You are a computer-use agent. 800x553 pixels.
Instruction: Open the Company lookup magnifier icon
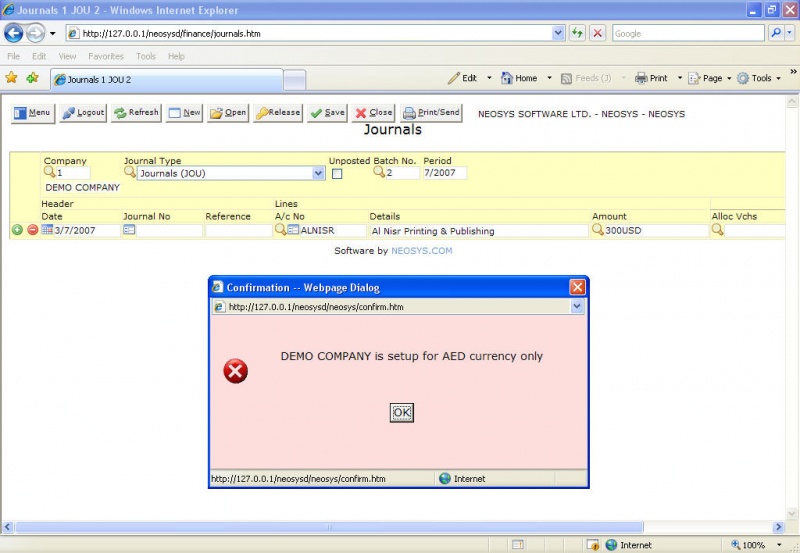(49, 172)
